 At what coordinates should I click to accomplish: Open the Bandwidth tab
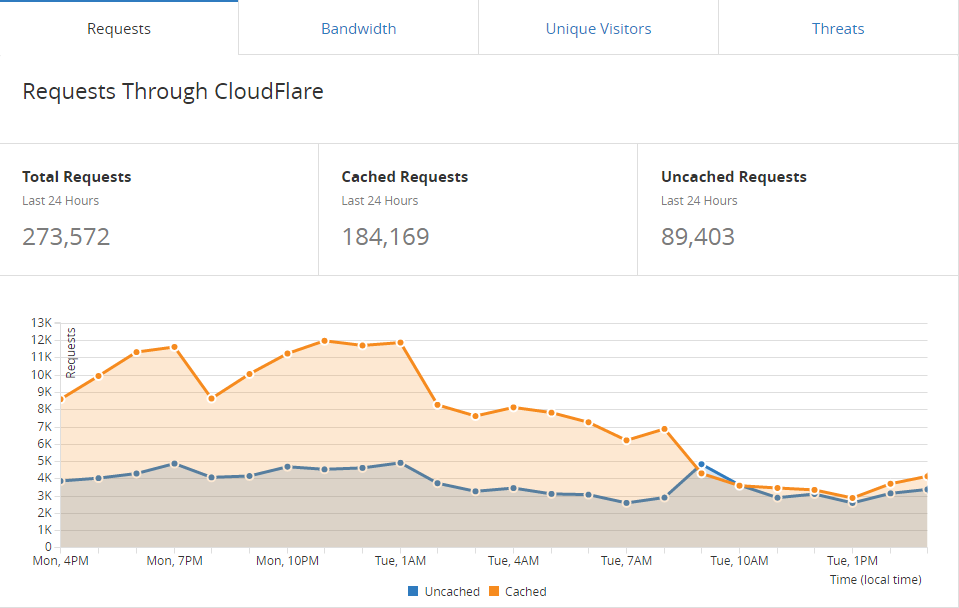(x=358, y=29)
